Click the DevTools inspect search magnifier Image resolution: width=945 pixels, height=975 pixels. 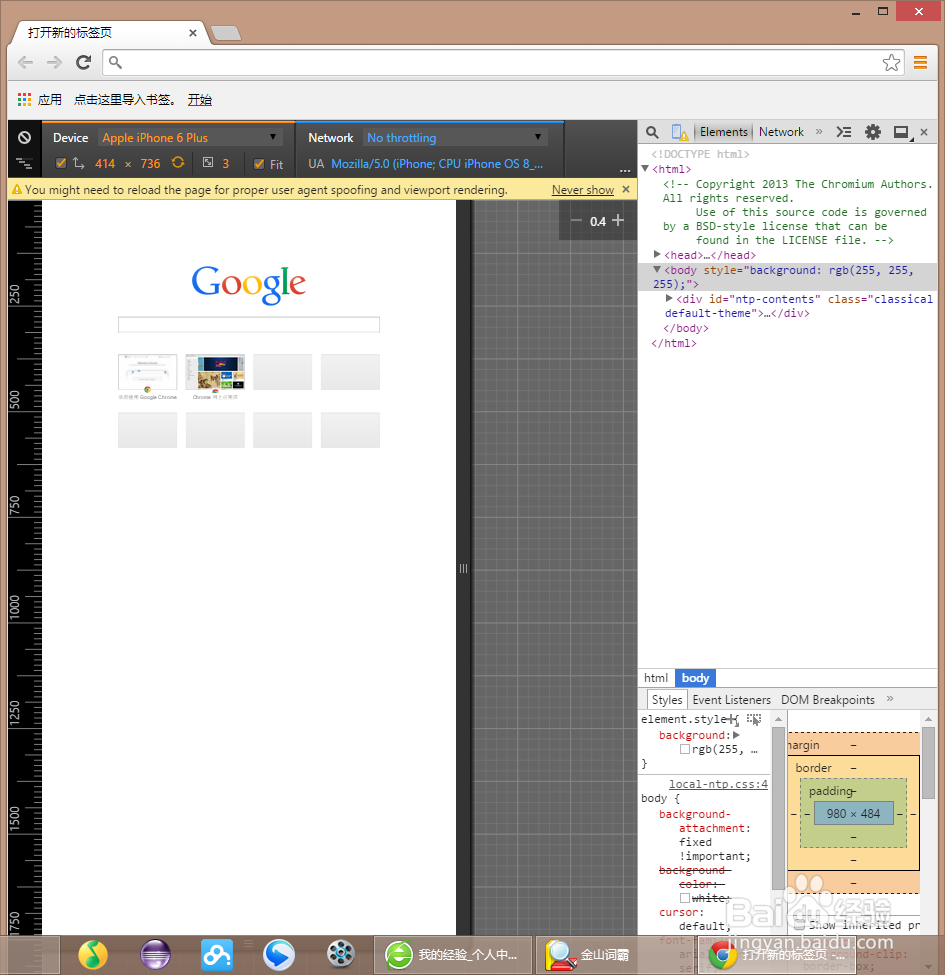(x=652, y=132)
